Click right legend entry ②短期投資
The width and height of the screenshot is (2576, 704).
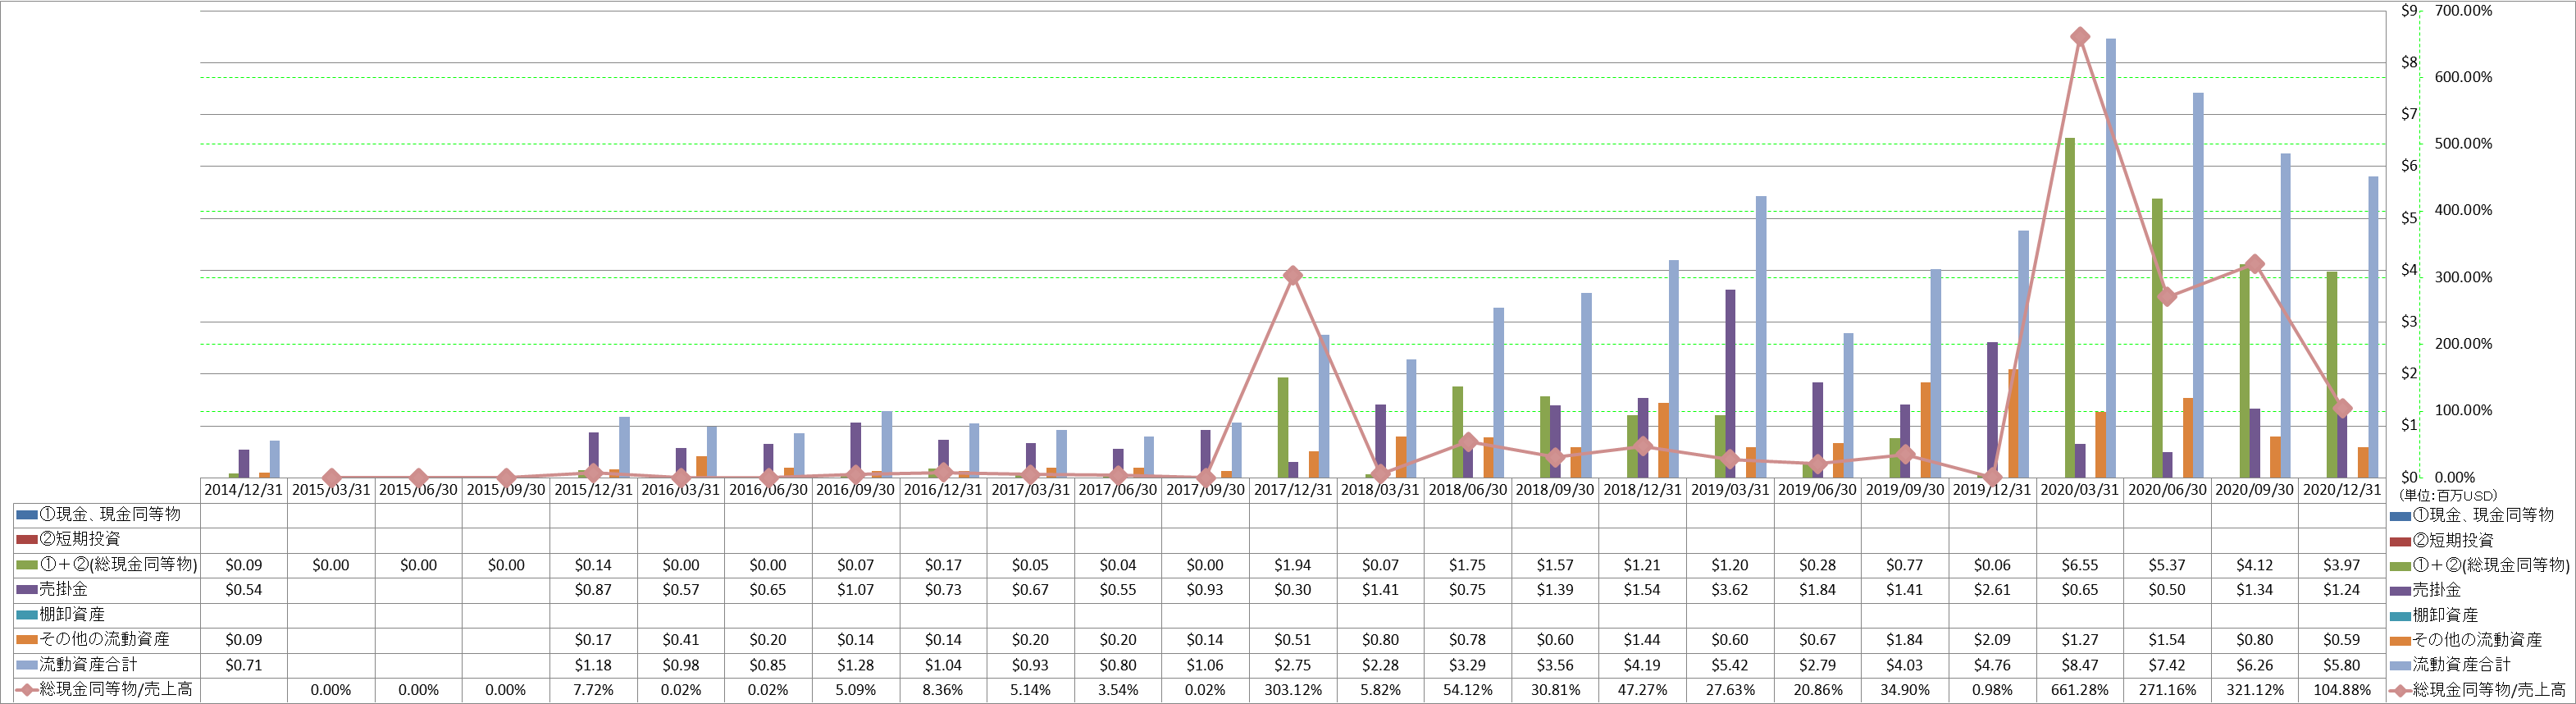[2453, 541]
